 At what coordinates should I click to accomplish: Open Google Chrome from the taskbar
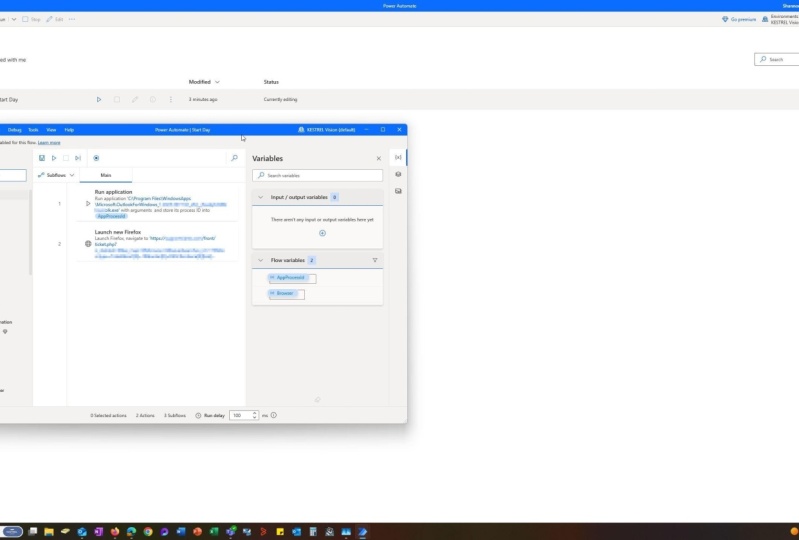tap(148, 532)
